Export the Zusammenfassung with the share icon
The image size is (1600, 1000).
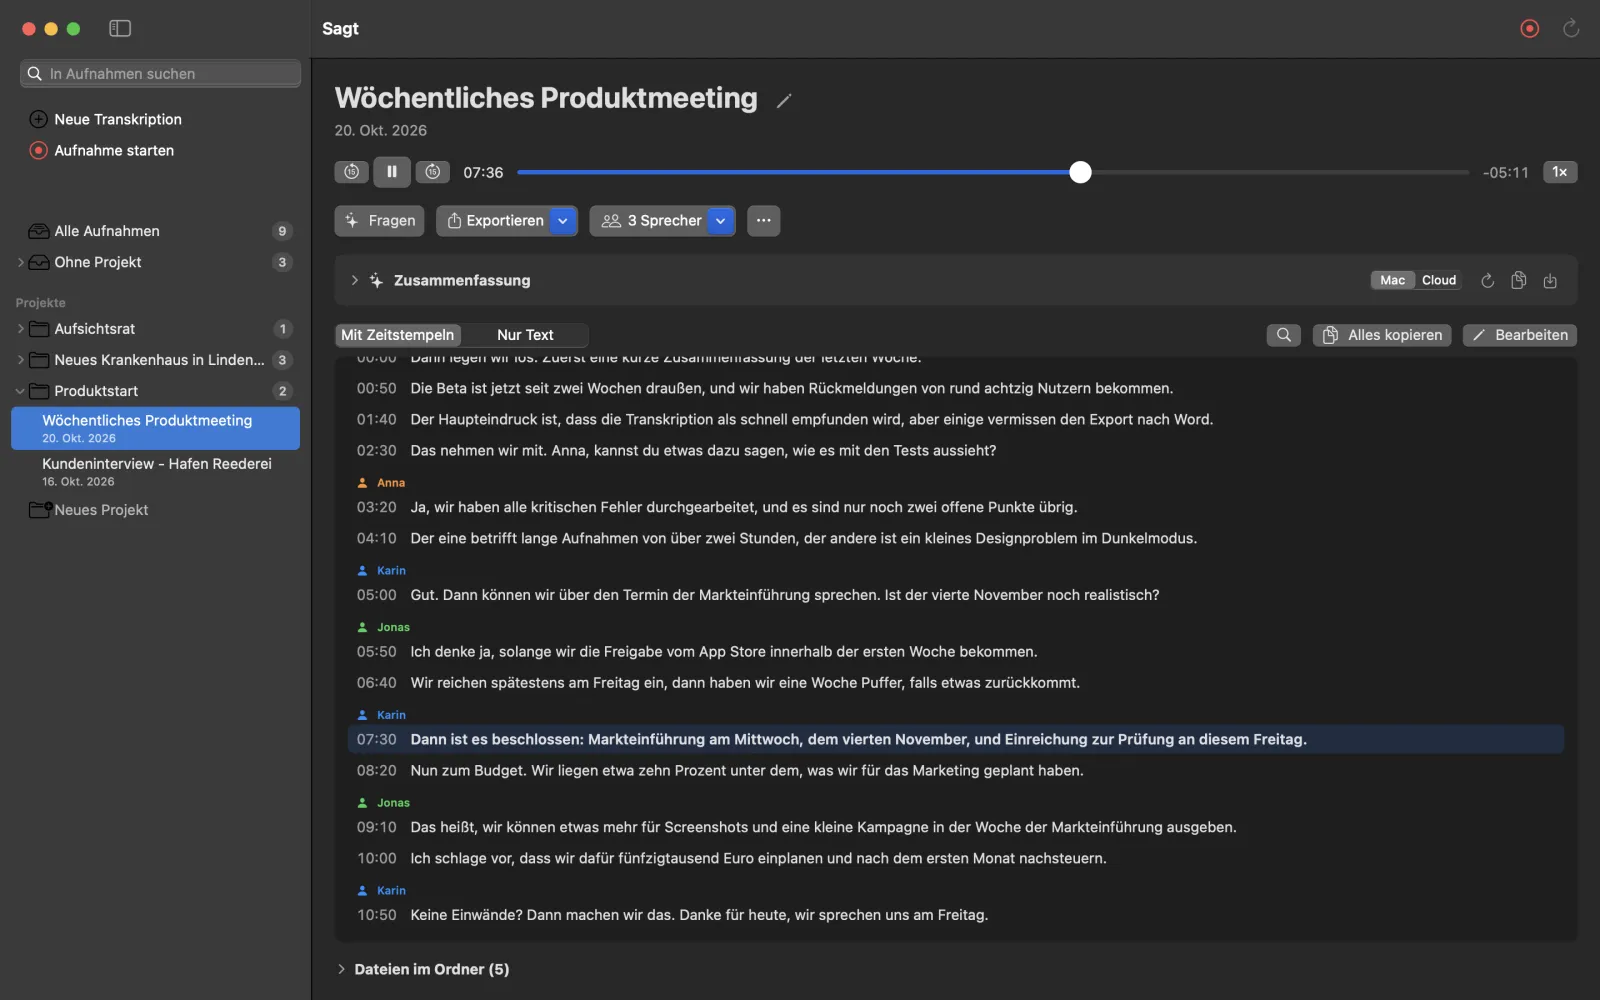1550,281
